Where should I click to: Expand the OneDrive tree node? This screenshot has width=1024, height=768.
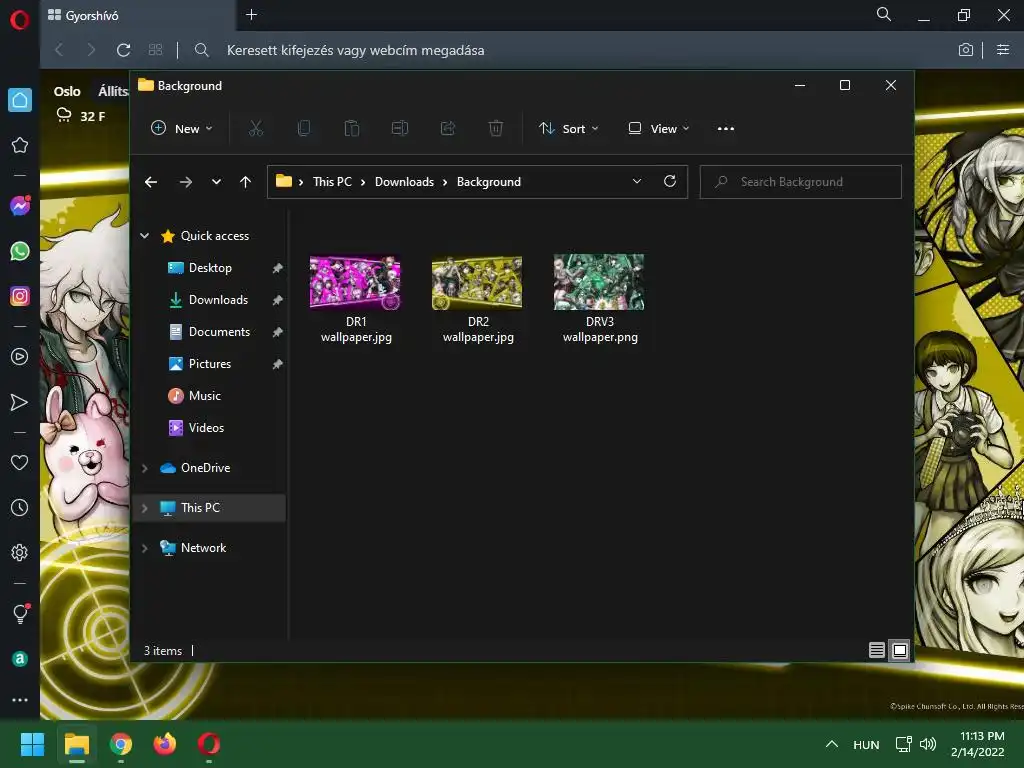click(x=145, y=468)
